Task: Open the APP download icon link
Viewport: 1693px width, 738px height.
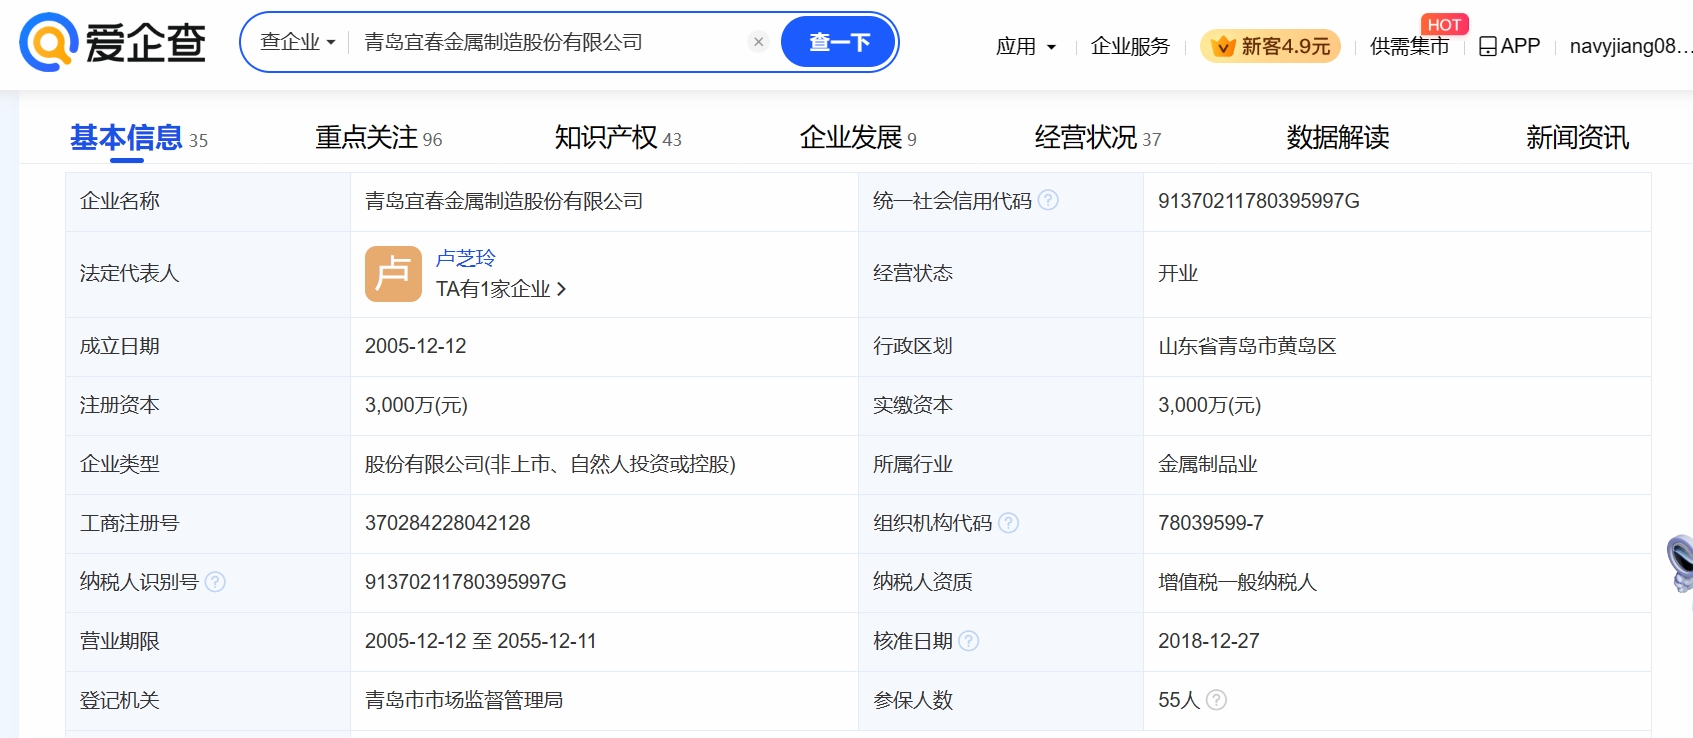Action: [x=1509, y=46]
